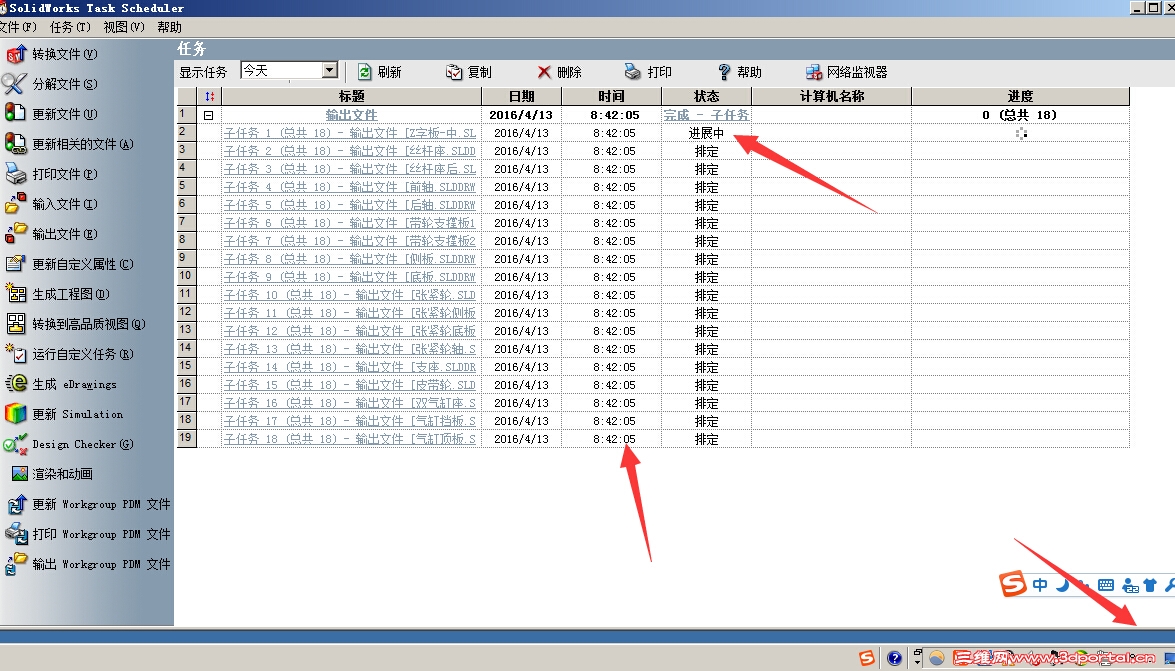Sort by the 状态 column header
The width and height of the screenshot is (1175, 671).
(707, 96)
